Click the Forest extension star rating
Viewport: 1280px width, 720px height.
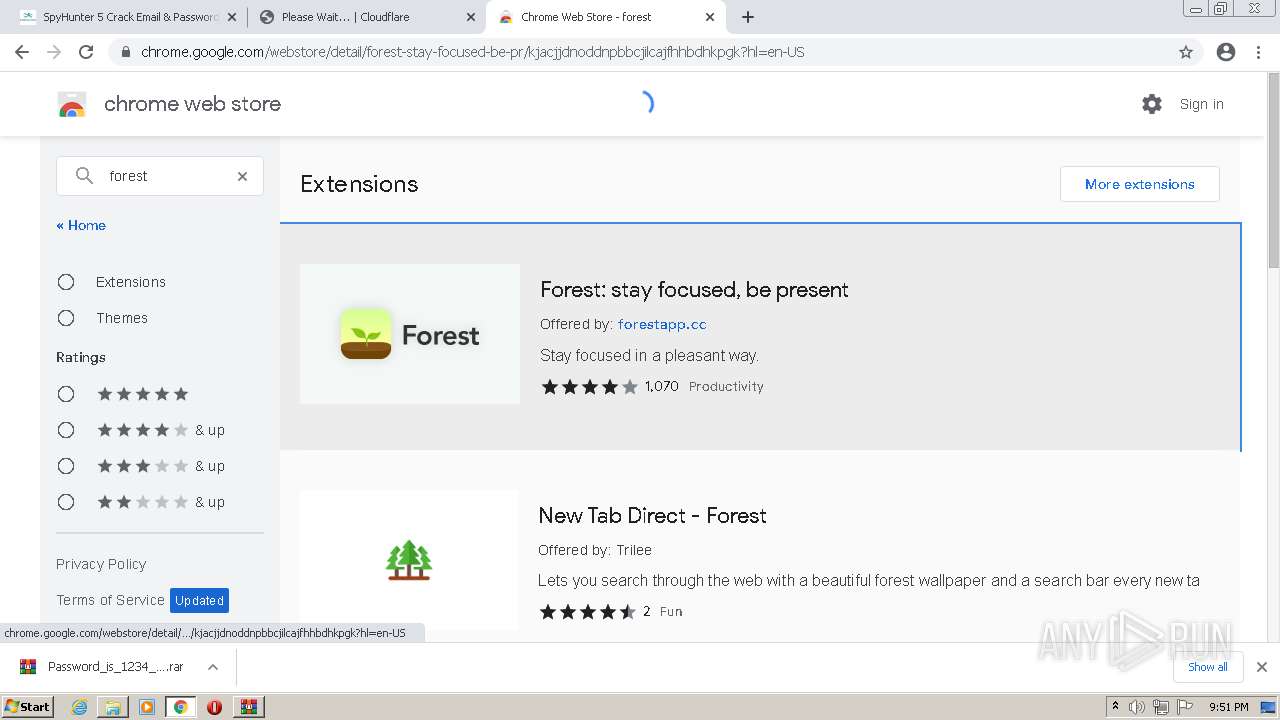pos(590,386)
